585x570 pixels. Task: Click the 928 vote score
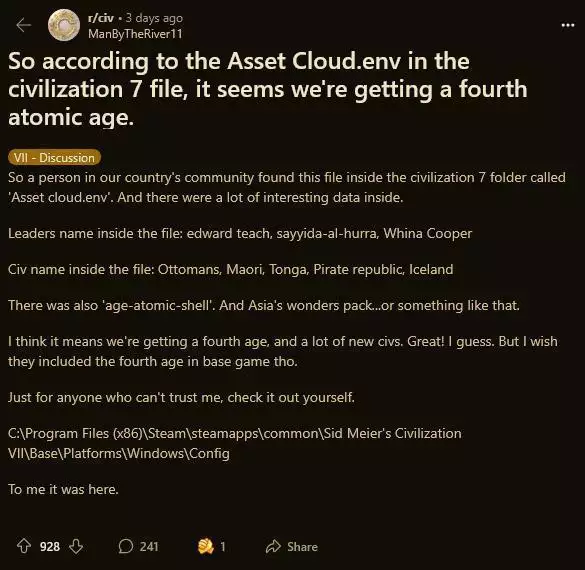coord(50,546)
